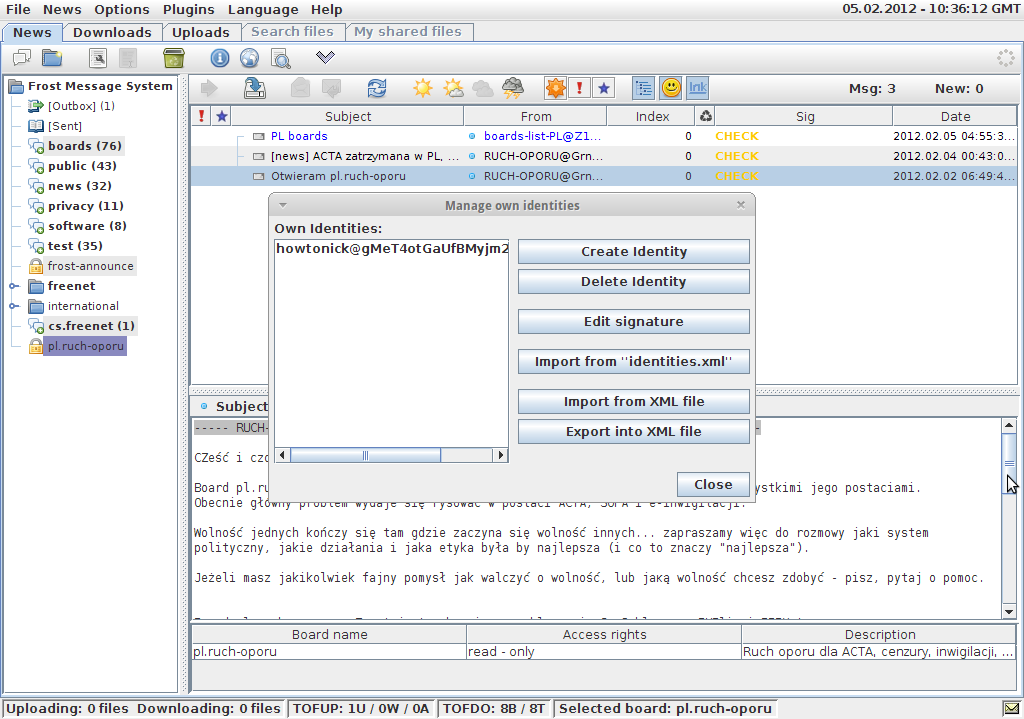The image size is (1024, 719).
Task: Open the Plugins menu
Action: (x=189, y=10)
